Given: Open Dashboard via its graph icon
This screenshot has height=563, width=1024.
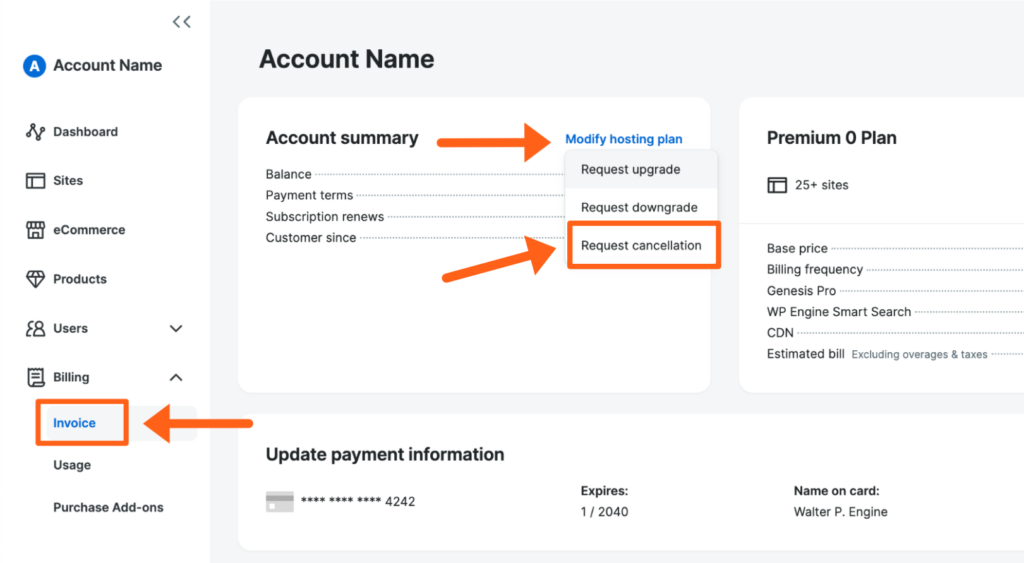Looking at the screenshot, I should click(x=36, y=132).
